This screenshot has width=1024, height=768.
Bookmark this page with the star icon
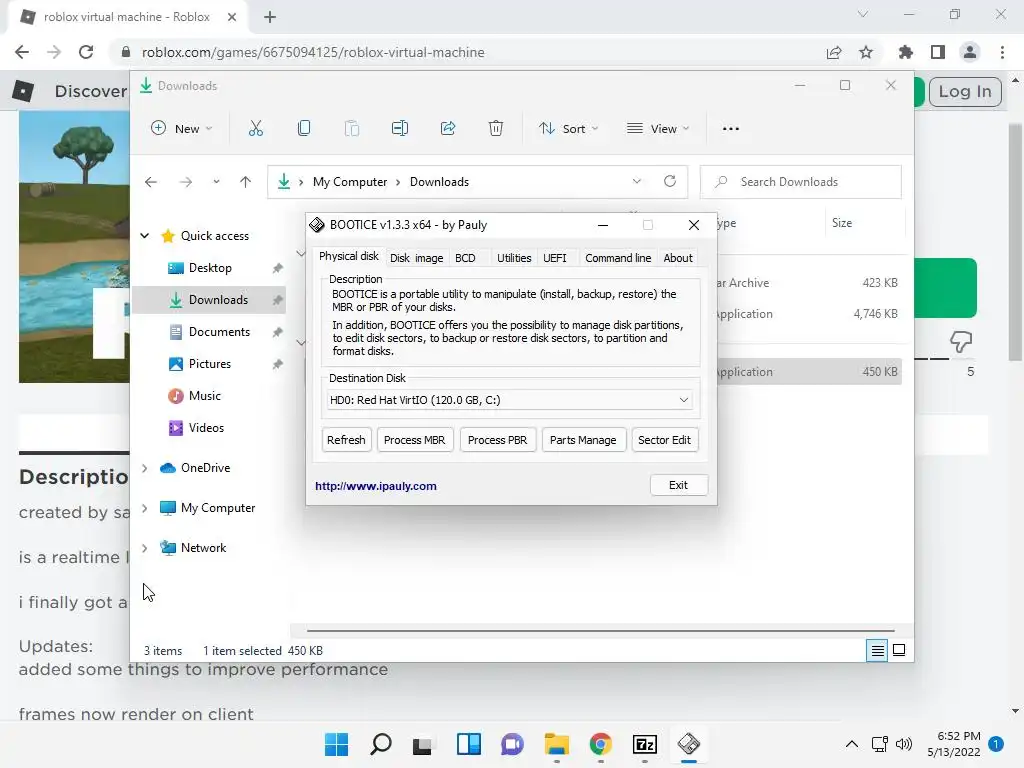(x=866, y=52)
